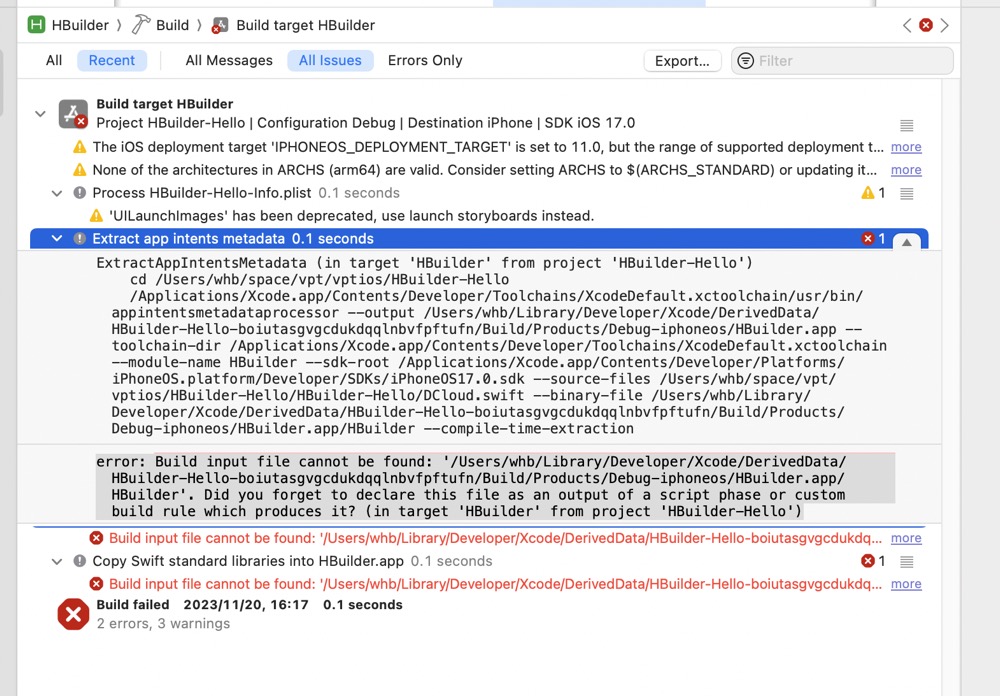This screenshot has width=1000, height=696.
Task: Go to next issue with right chevron
Action: pos(945,25)
